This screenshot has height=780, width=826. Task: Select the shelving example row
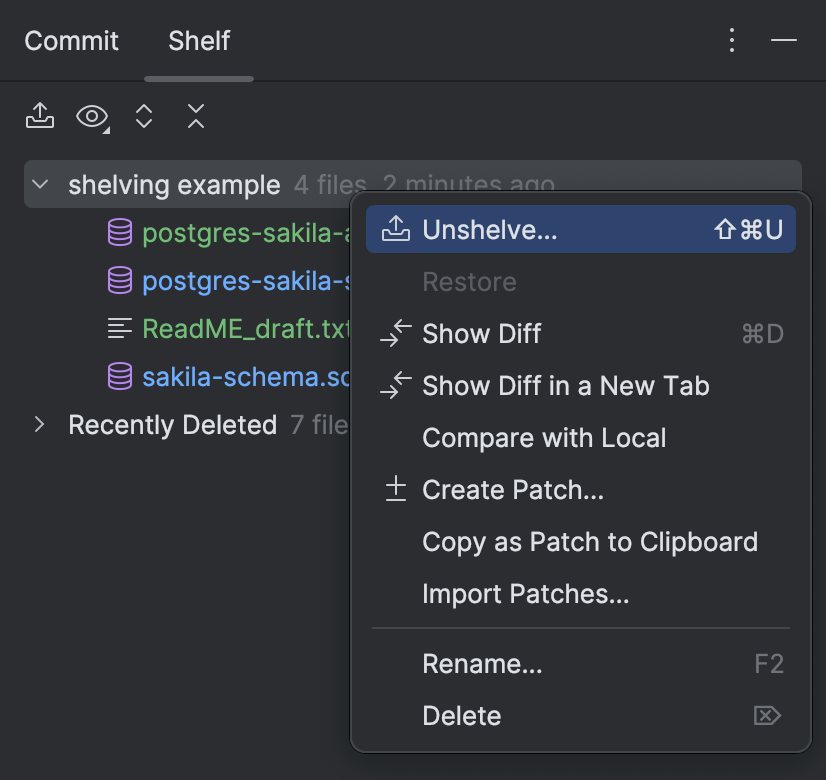click(x=412, y=184)
